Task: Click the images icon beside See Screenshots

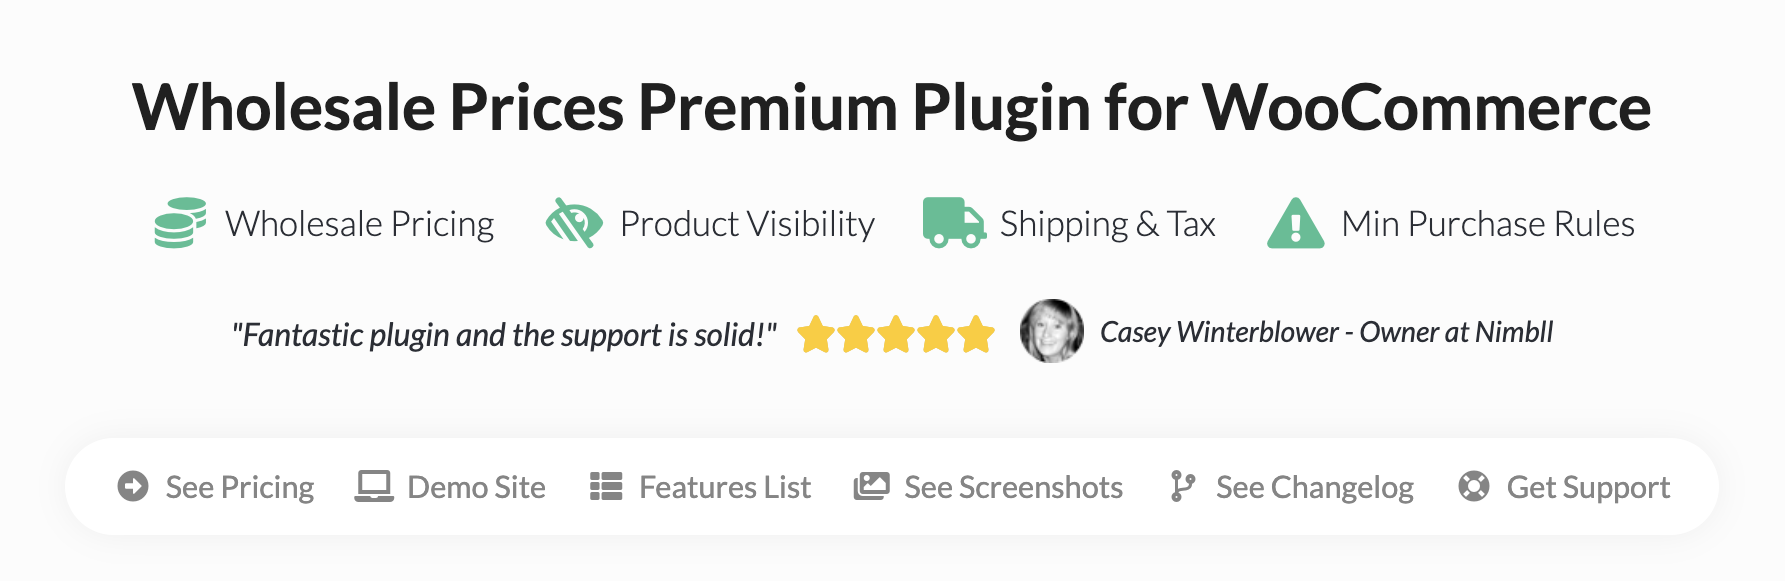Action: click(871, 487)
